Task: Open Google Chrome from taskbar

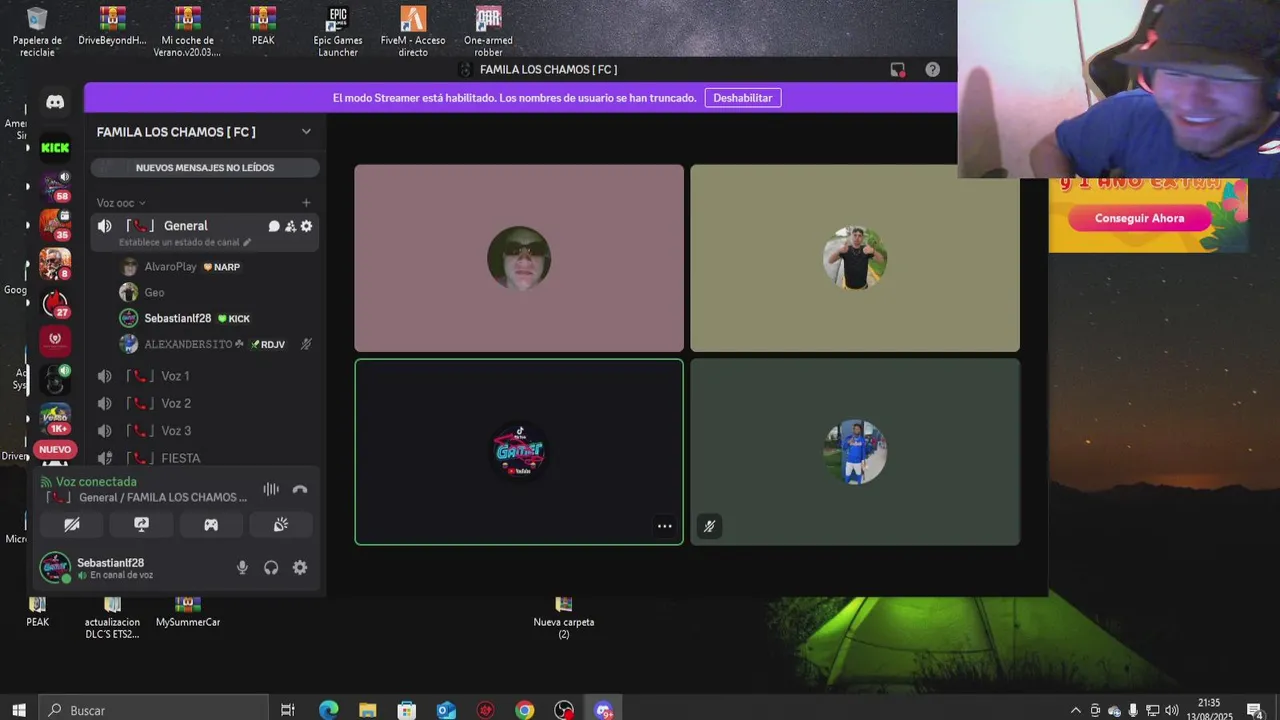Action: (x=525, y=710)
